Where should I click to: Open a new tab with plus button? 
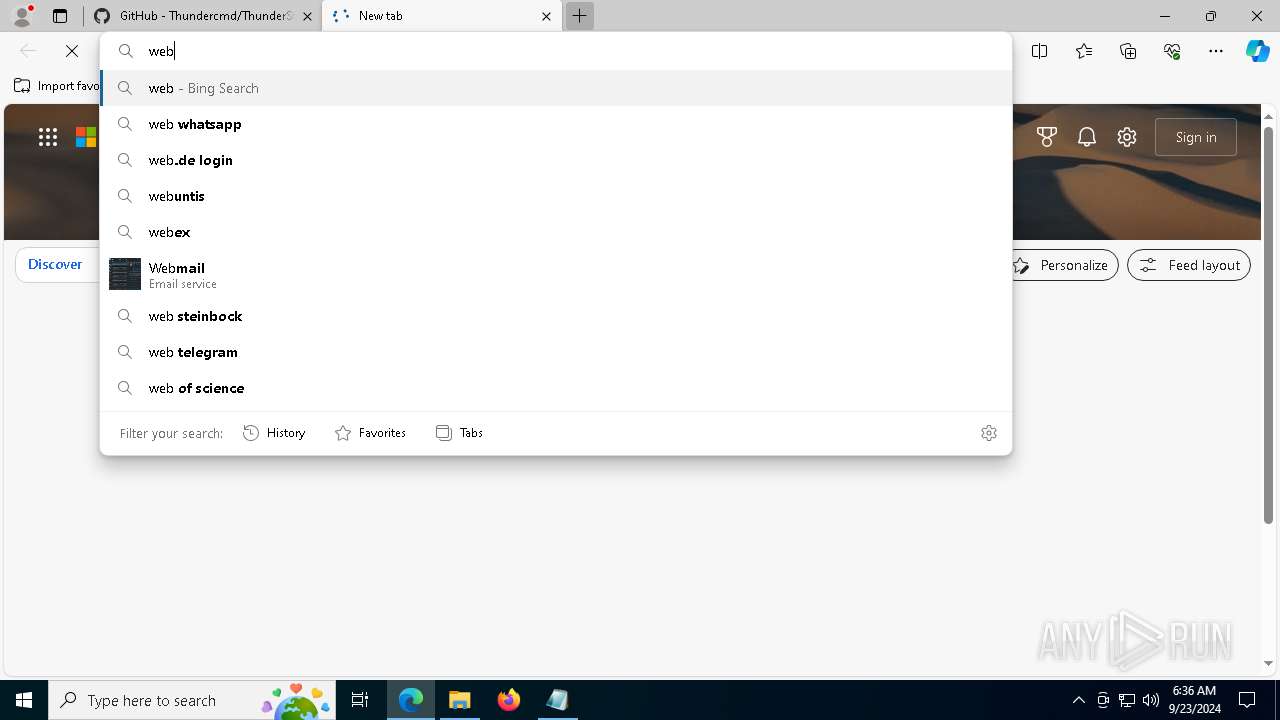[x=579, y=16]
